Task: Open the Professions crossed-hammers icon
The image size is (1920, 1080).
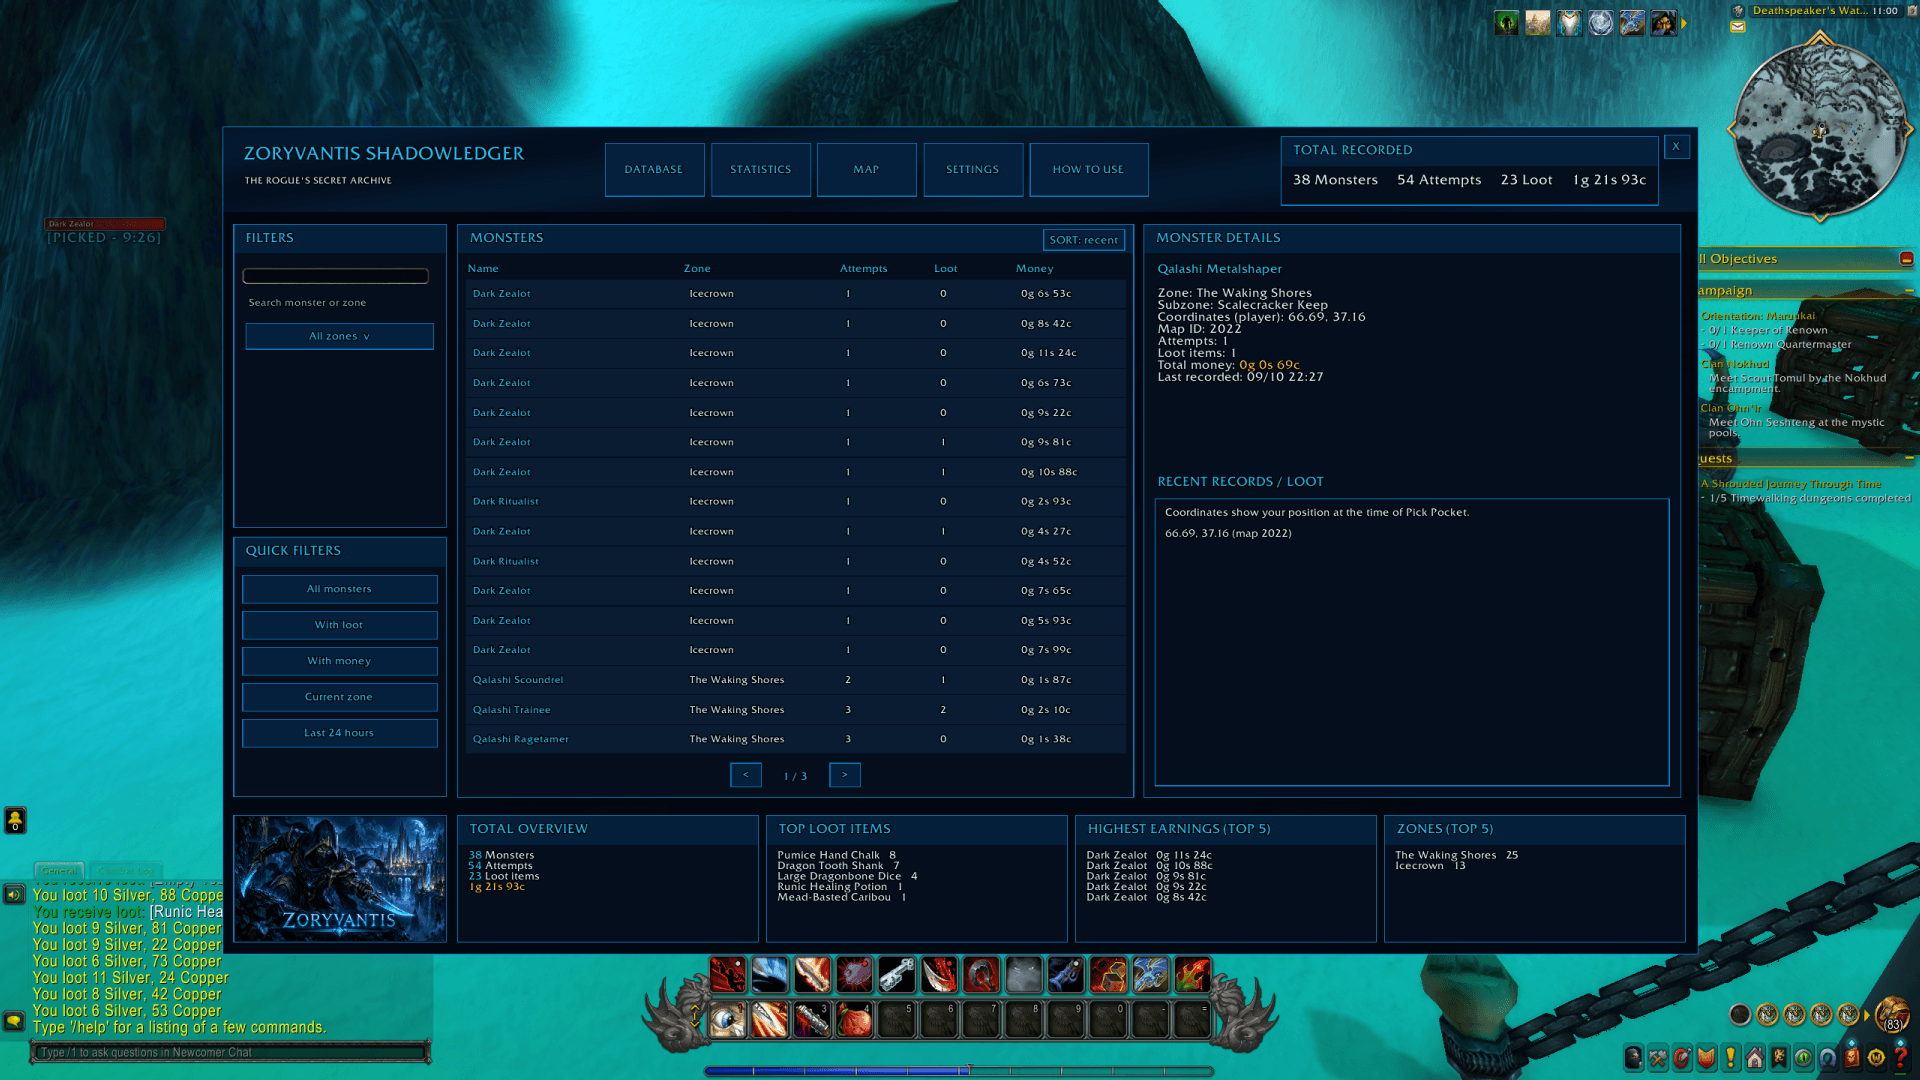Action: 1658,1057
